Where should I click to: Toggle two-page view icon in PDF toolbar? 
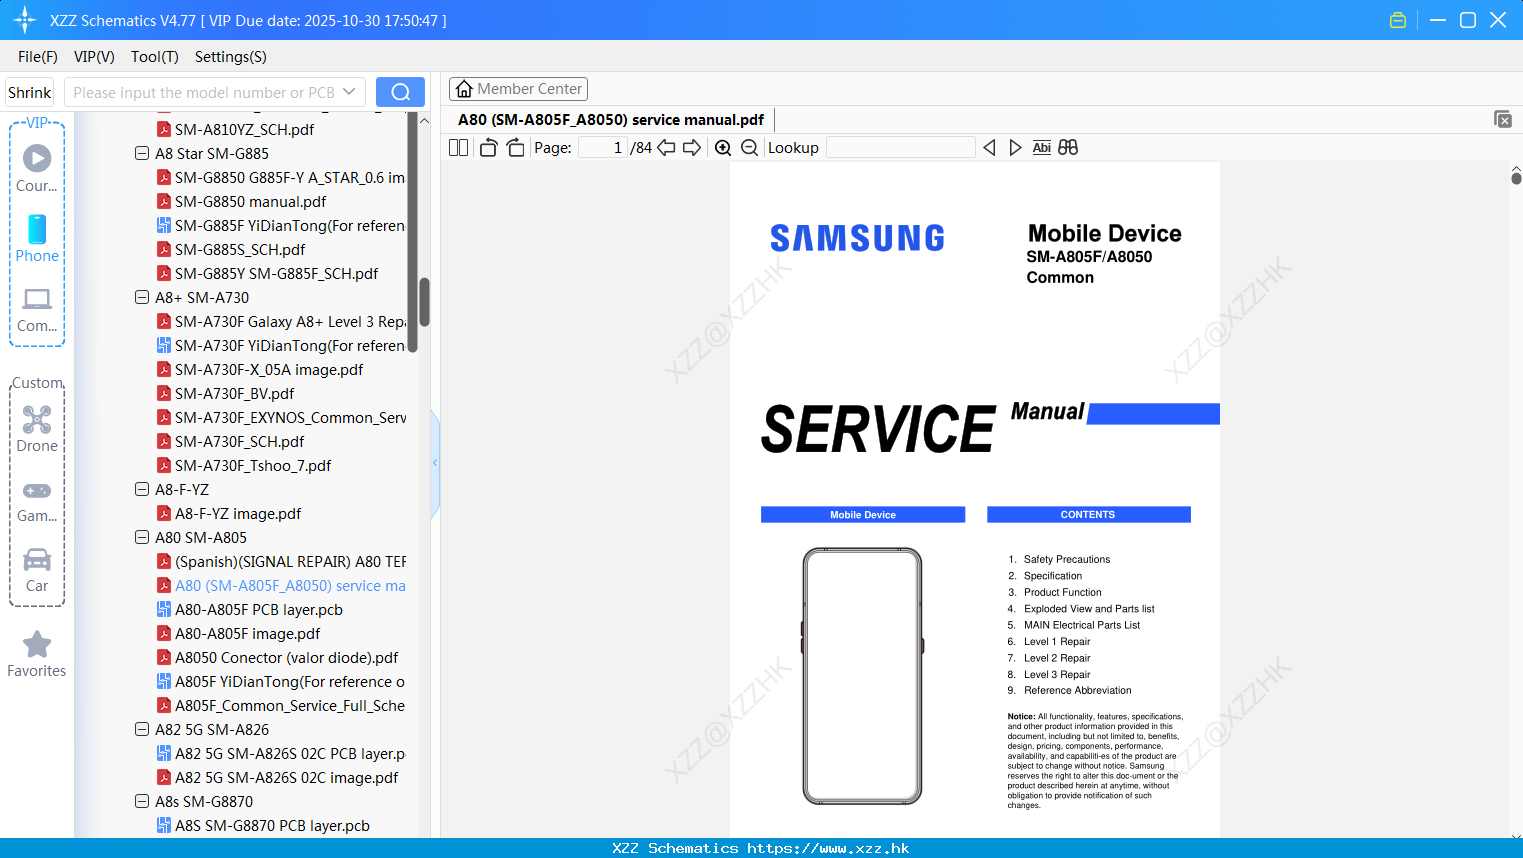click(458, 147)
